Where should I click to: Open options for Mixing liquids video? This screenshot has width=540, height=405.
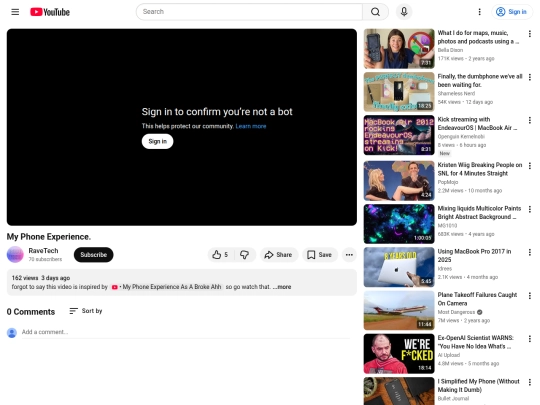tap(530, 209)
